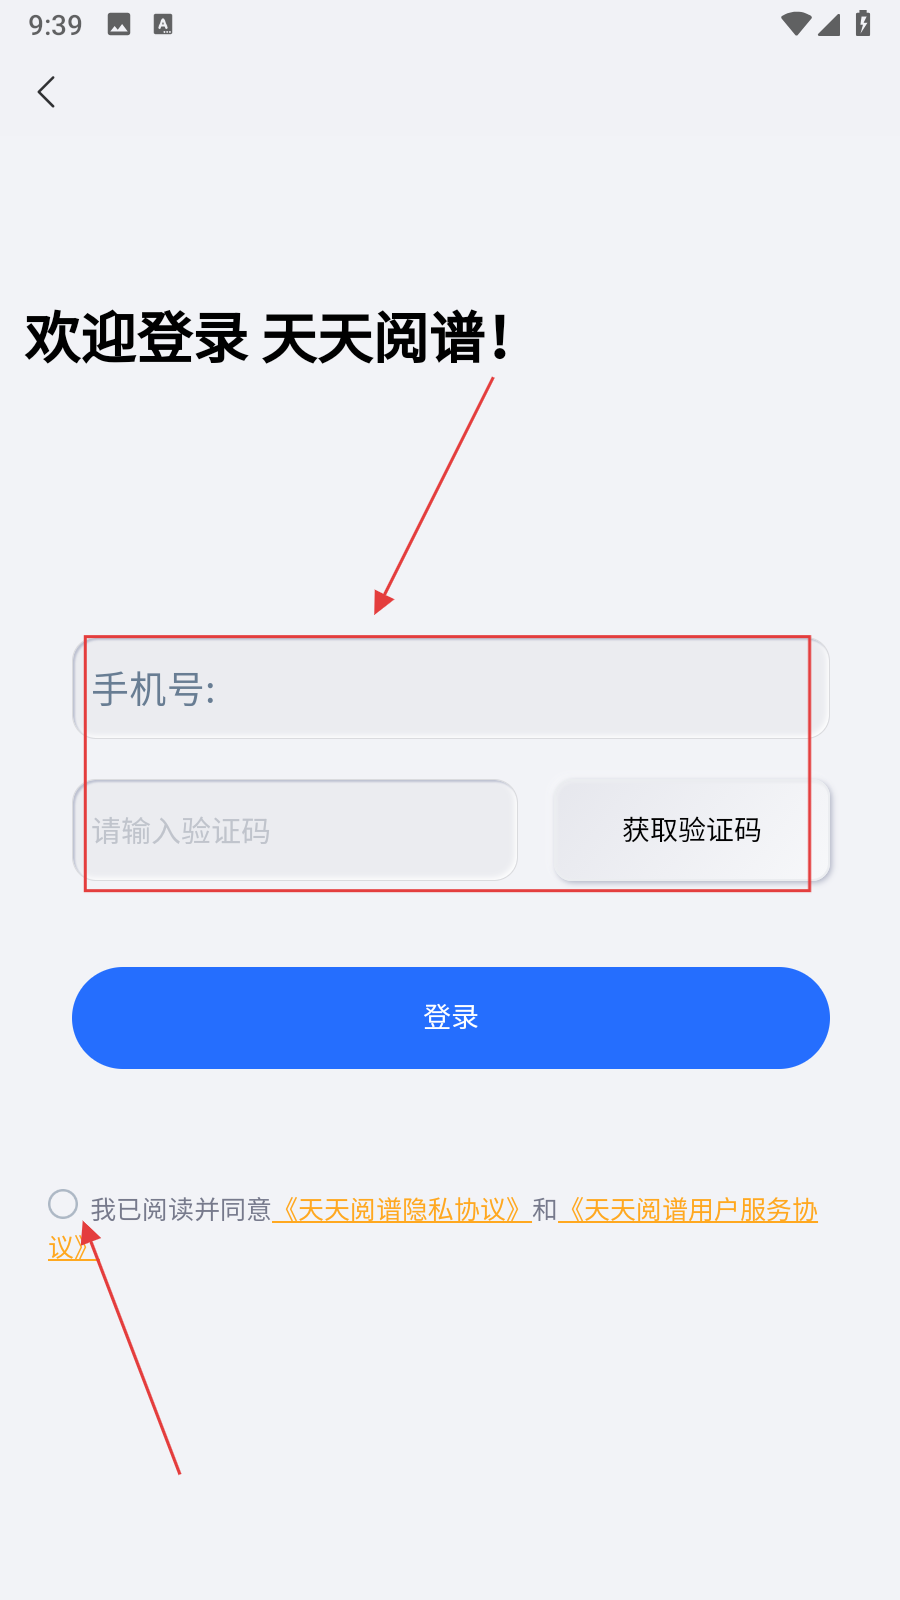Tap the wrapped 议》 link ending
This screenshot has width=900, height=1600.
click(69, 1247)
